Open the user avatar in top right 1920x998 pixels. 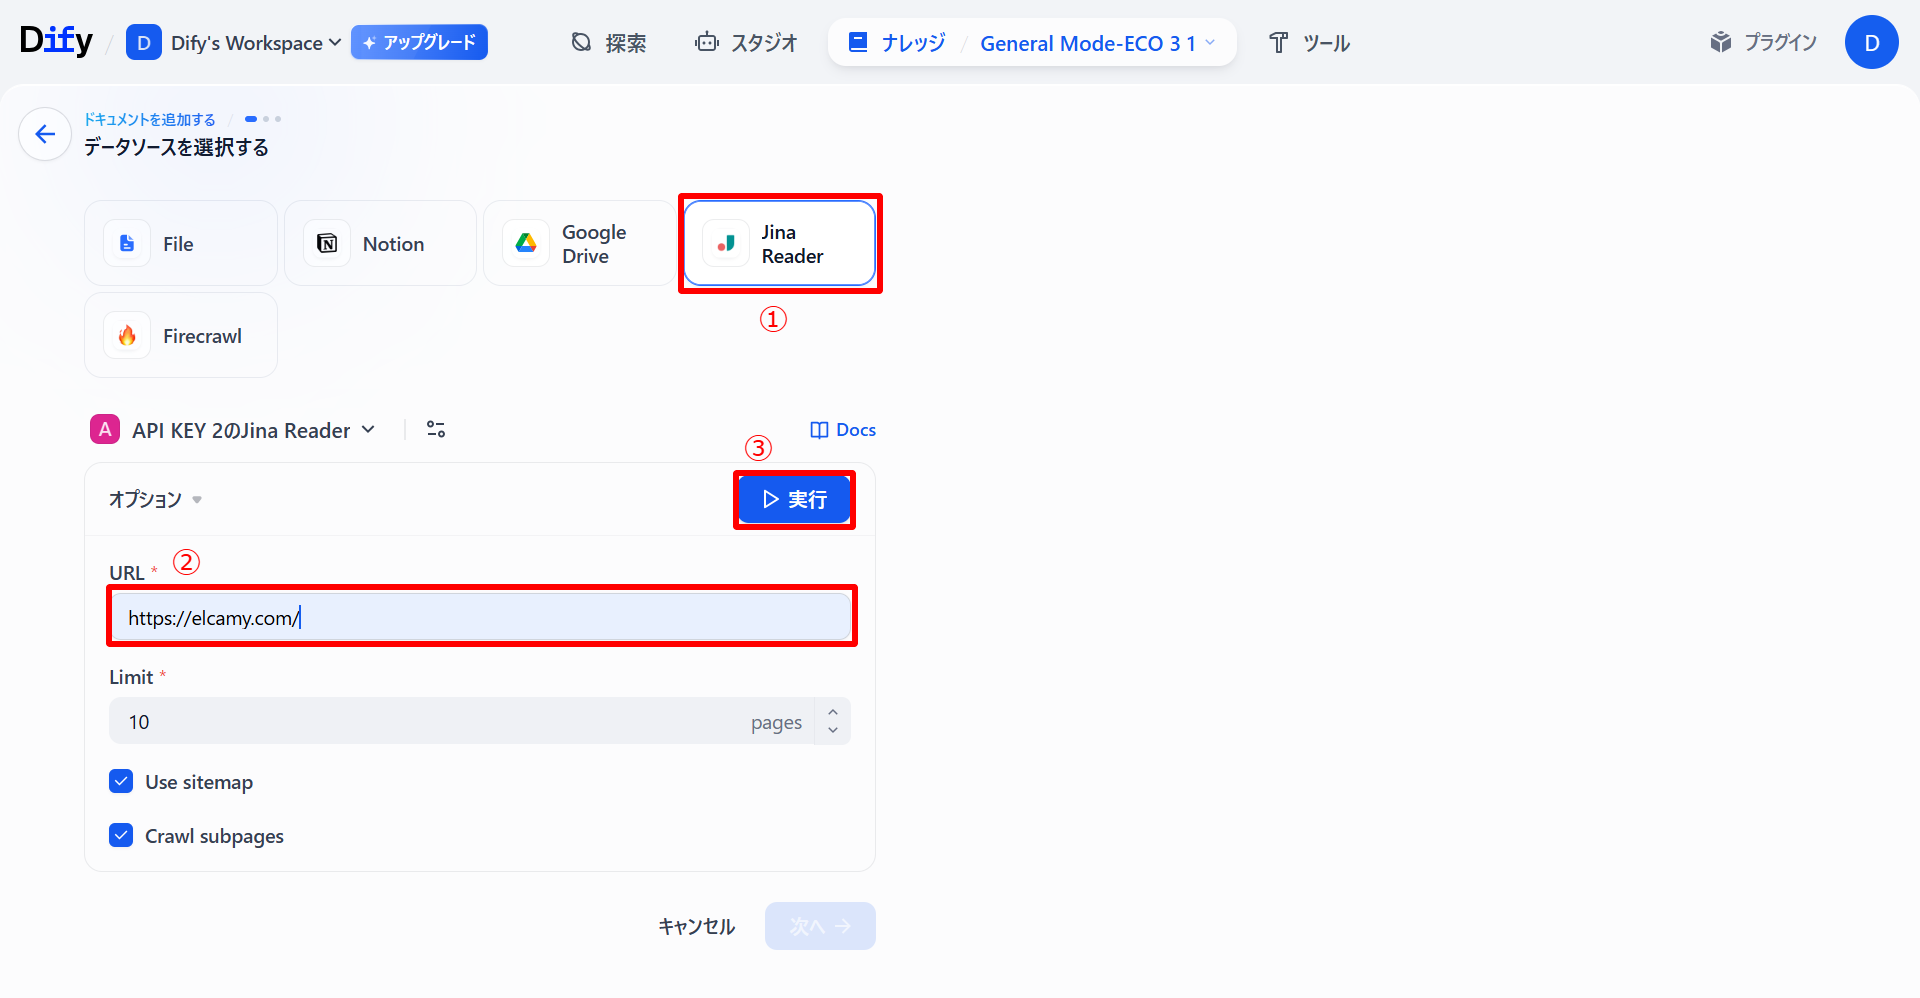point(1871,43)
